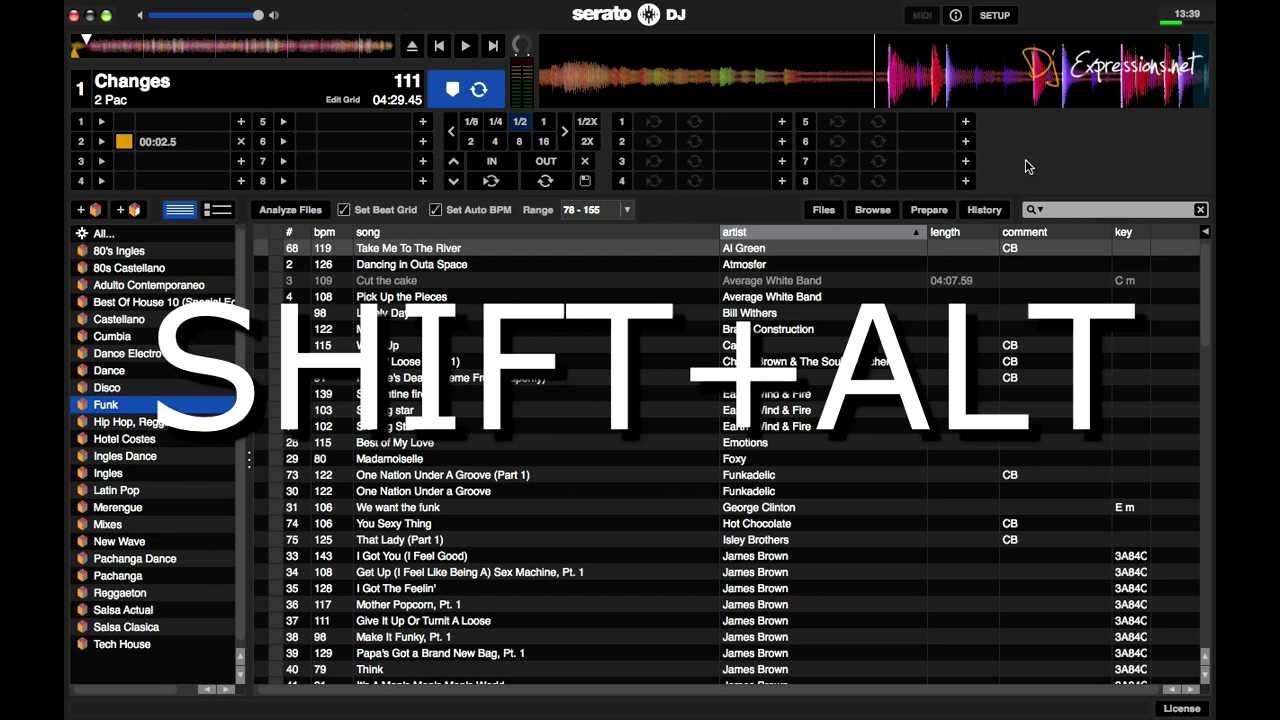Switch to the cue point mode icon in the blue panel
This screenshot has height=720, width=1280.
point(452,90)
